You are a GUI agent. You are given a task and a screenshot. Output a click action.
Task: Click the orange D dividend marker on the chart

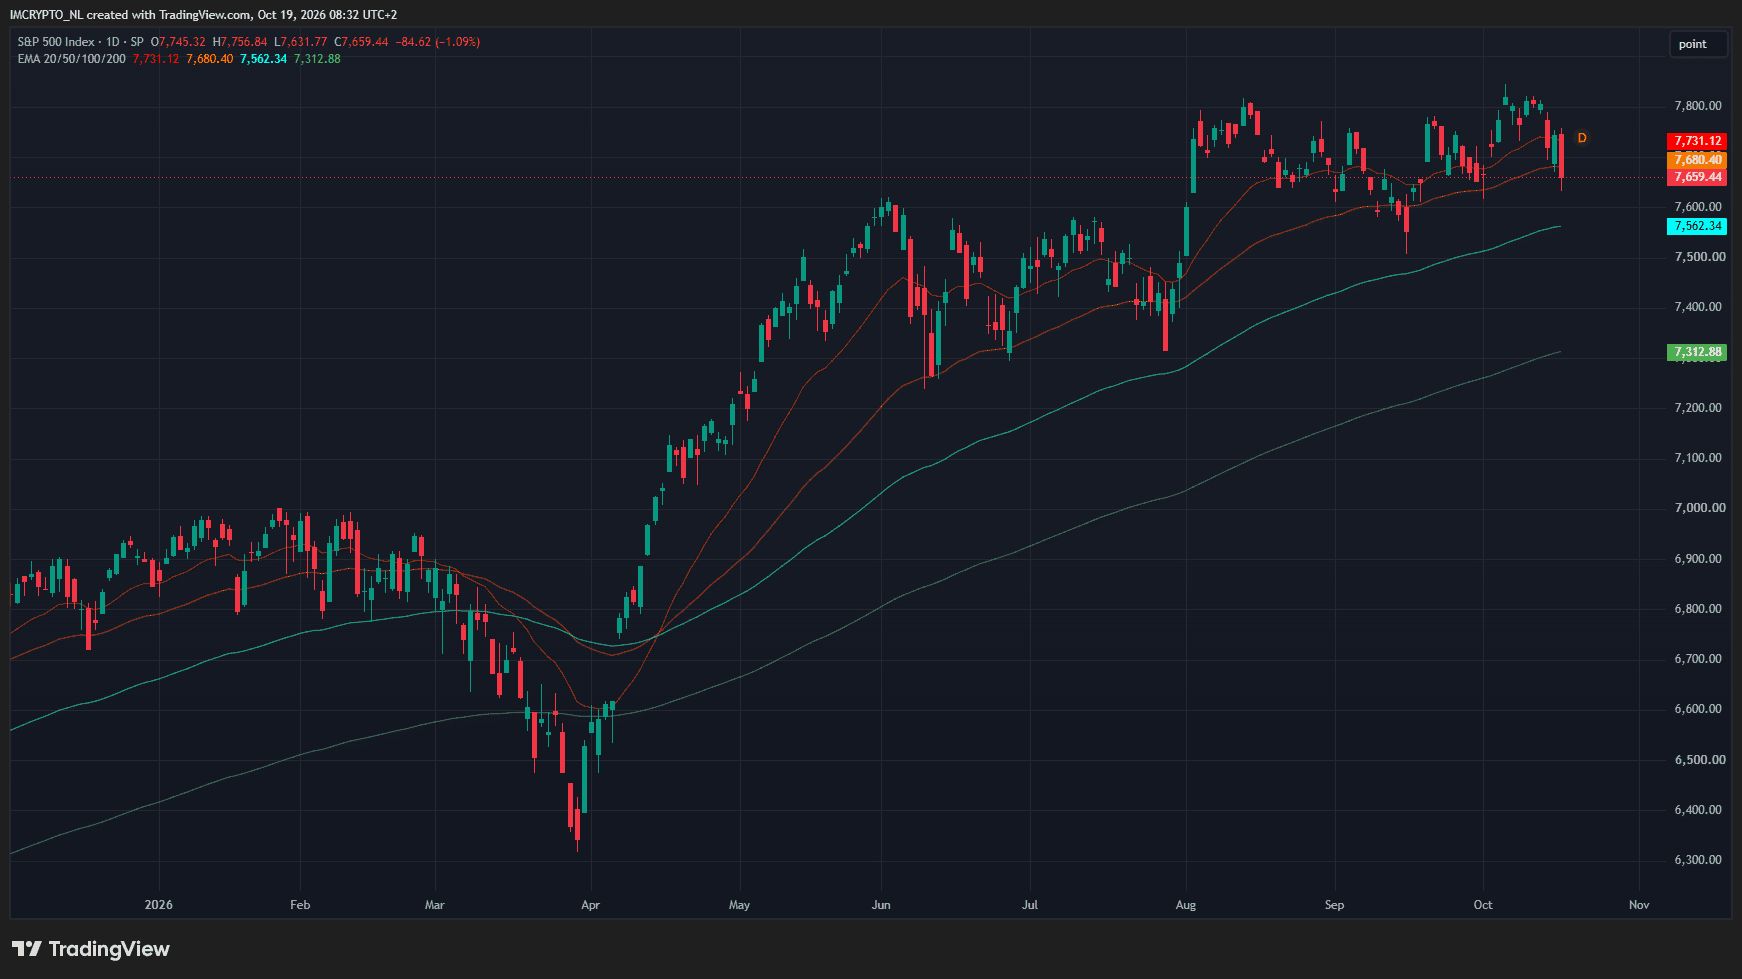[x=1582, y=138]
